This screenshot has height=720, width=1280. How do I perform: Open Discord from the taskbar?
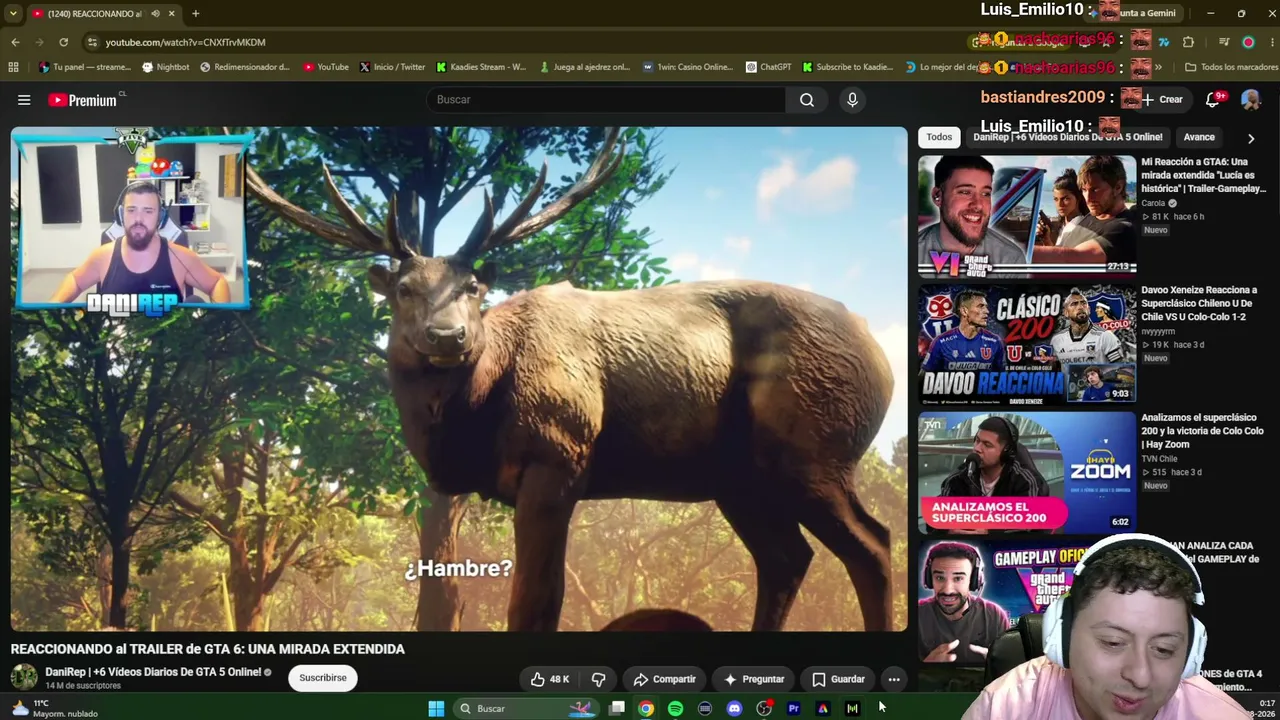coord(734,708)
